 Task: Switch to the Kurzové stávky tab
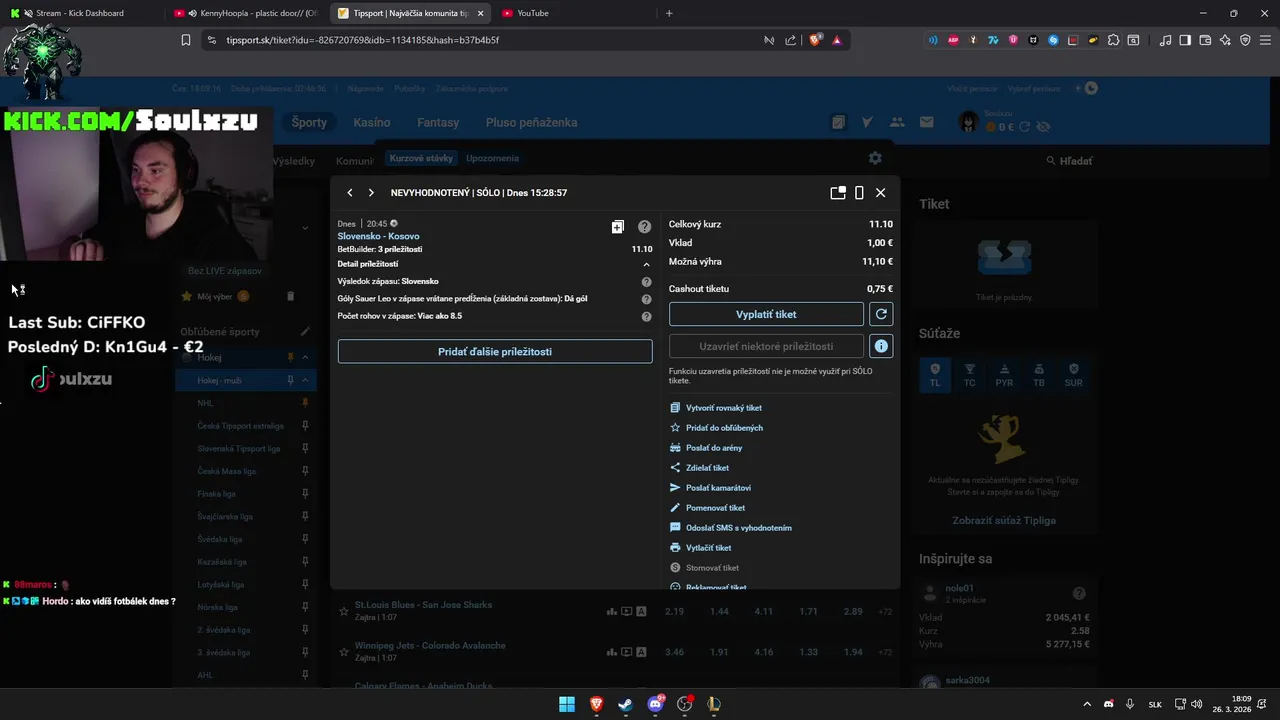coord(421,158)
